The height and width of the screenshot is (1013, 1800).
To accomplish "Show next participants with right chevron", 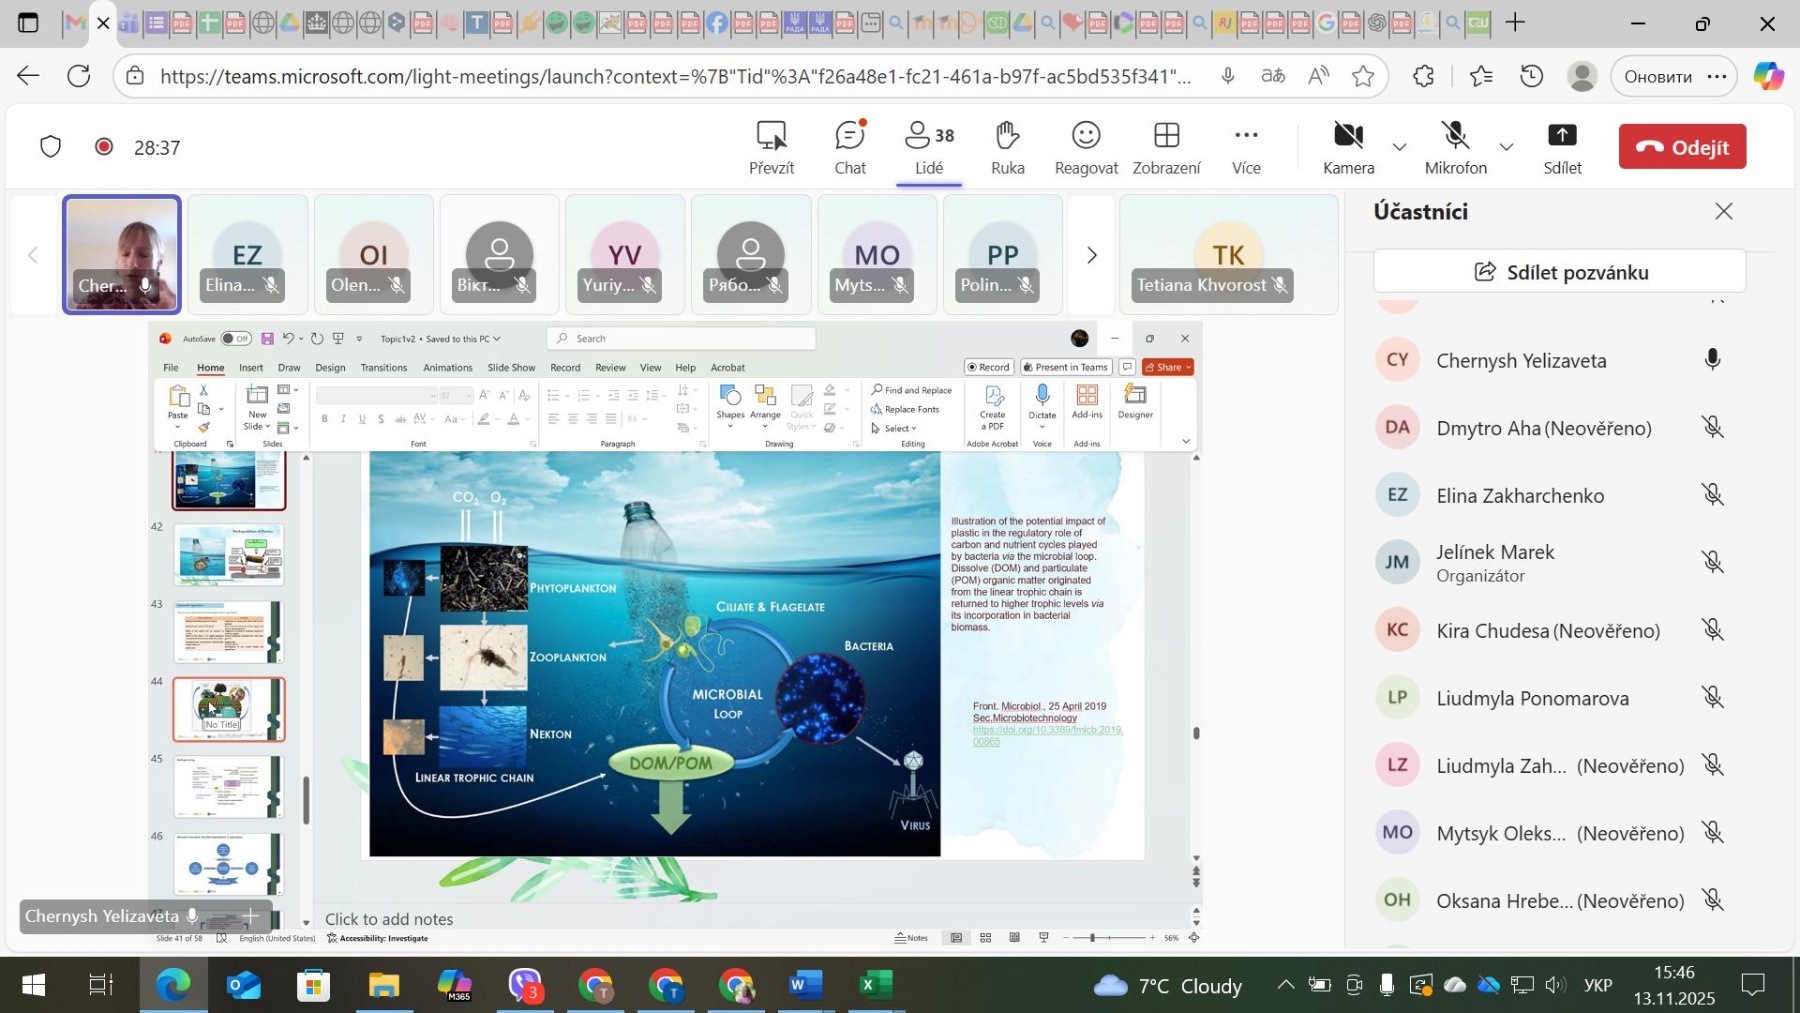I will point(1091,255).
